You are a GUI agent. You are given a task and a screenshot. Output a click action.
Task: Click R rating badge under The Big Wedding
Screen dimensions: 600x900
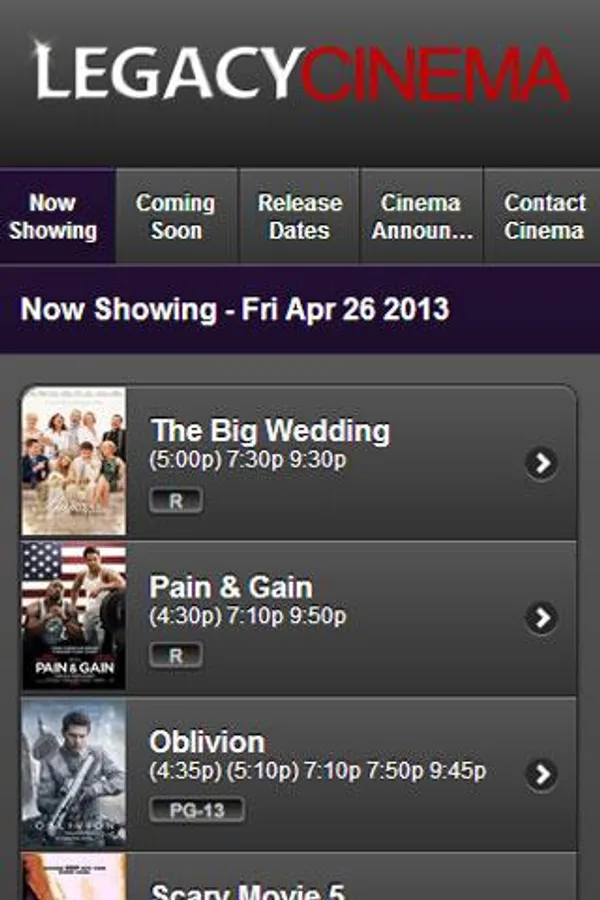176,501
